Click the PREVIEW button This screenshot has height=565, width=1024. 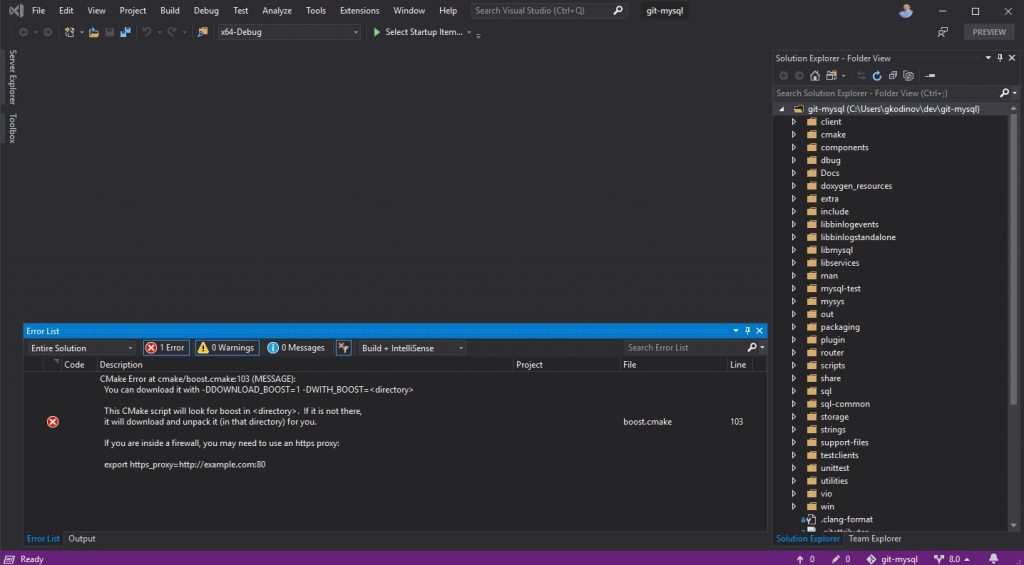click(989, 32)
